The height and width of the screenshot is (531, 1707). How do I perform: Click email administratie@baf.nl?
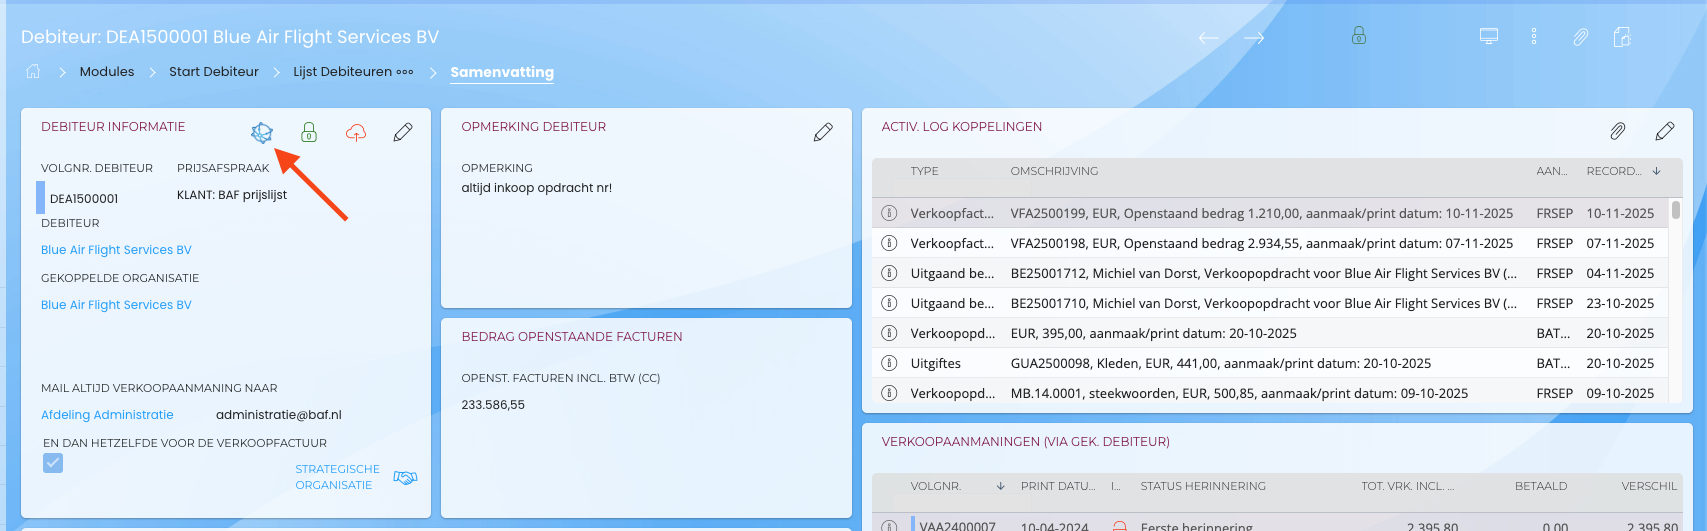click(x=279, y=415)
